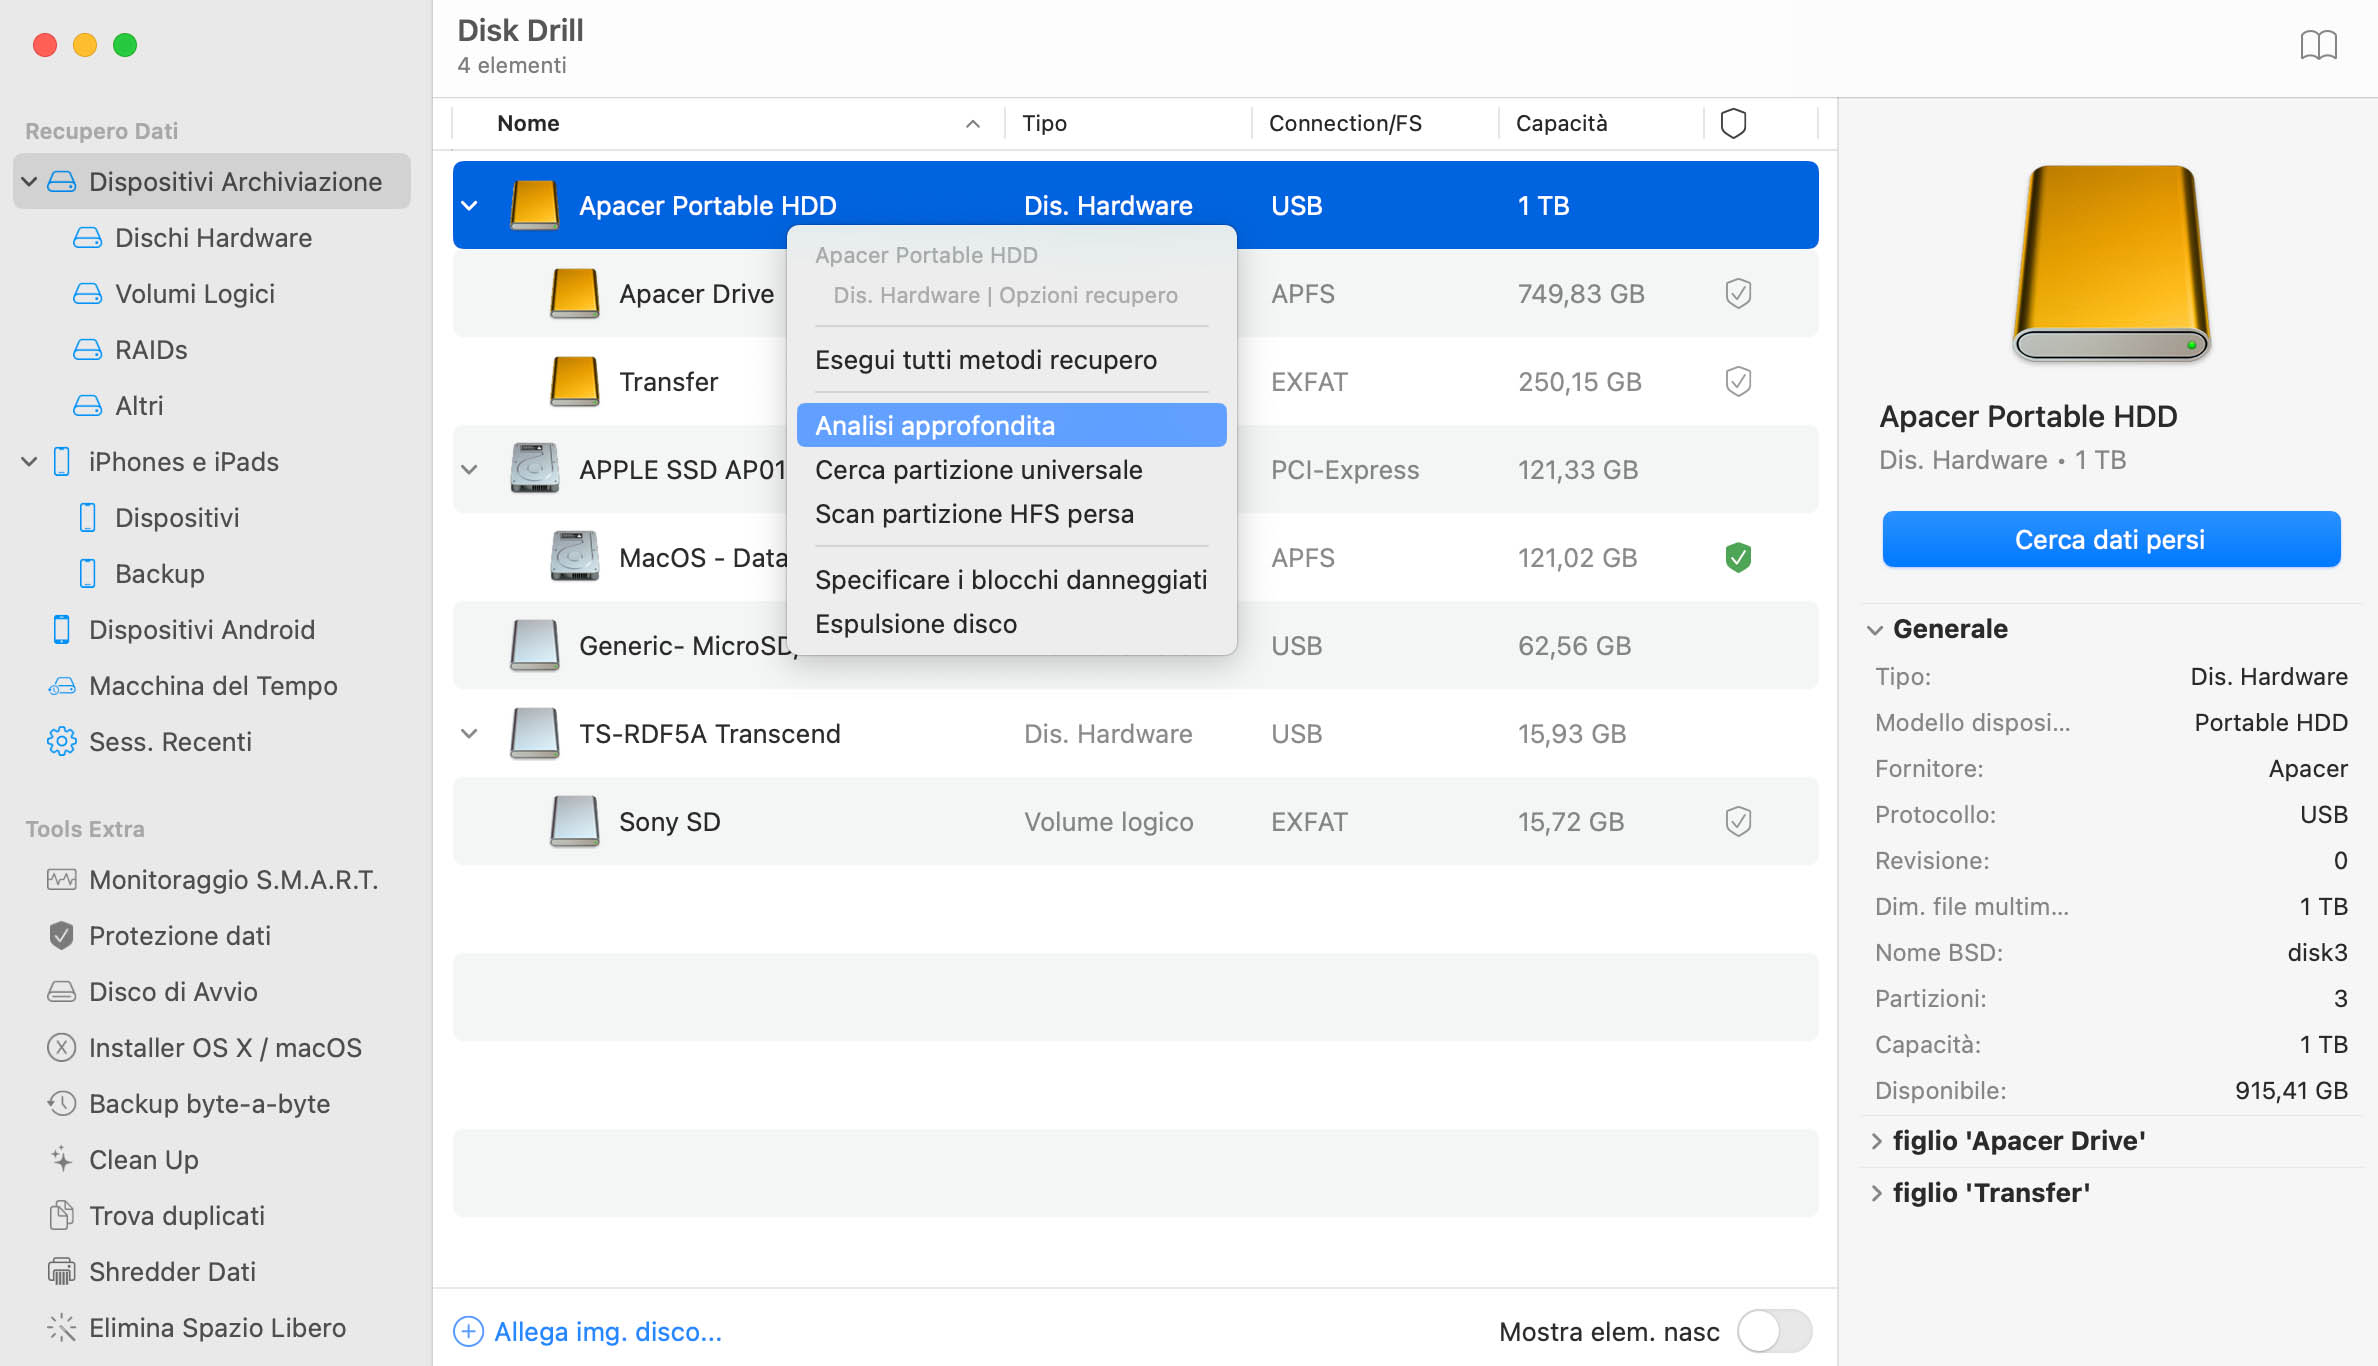
Task: Sort by Nome column arrow
Action: [972, 124]
